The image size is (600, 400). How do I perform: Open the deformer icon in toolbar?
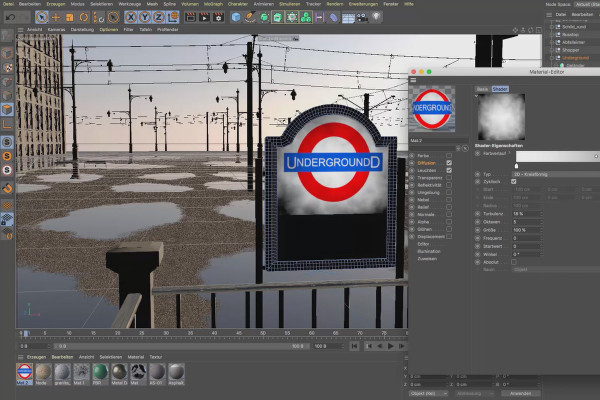(x=334, y=17)
